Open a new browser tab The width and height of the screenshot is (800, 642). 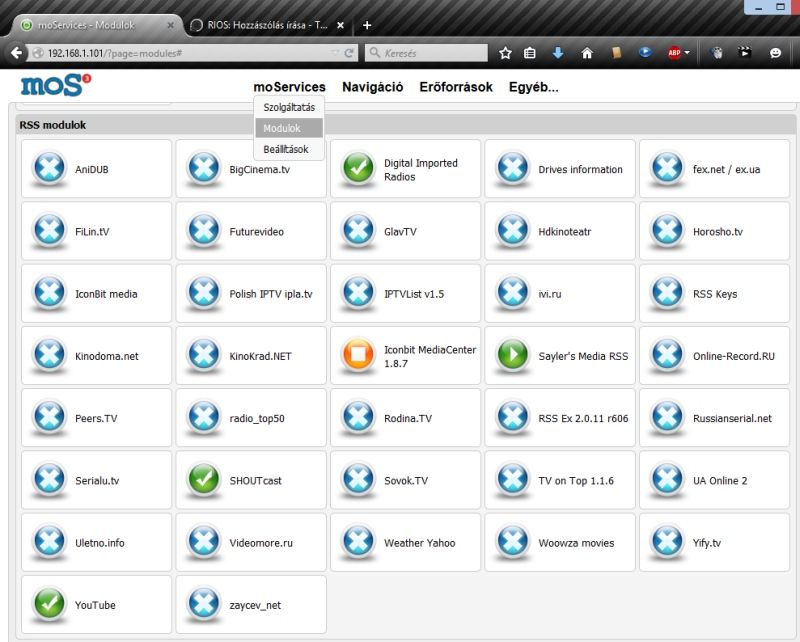click(x=367, y=25)
